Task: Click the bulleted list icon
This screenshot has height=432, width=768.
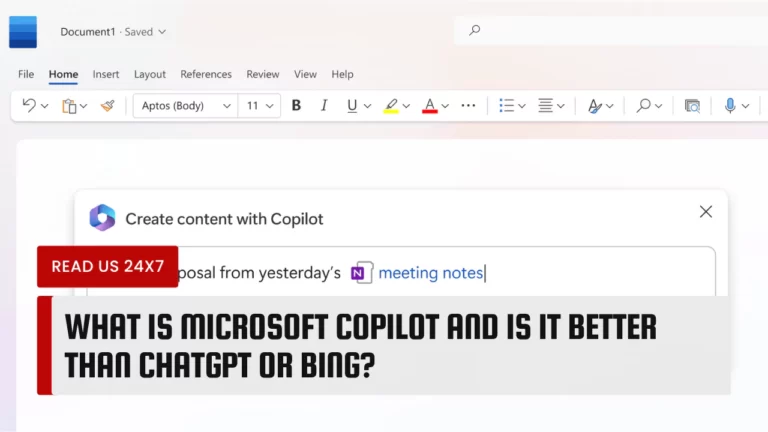Action: tap(506, 105)
